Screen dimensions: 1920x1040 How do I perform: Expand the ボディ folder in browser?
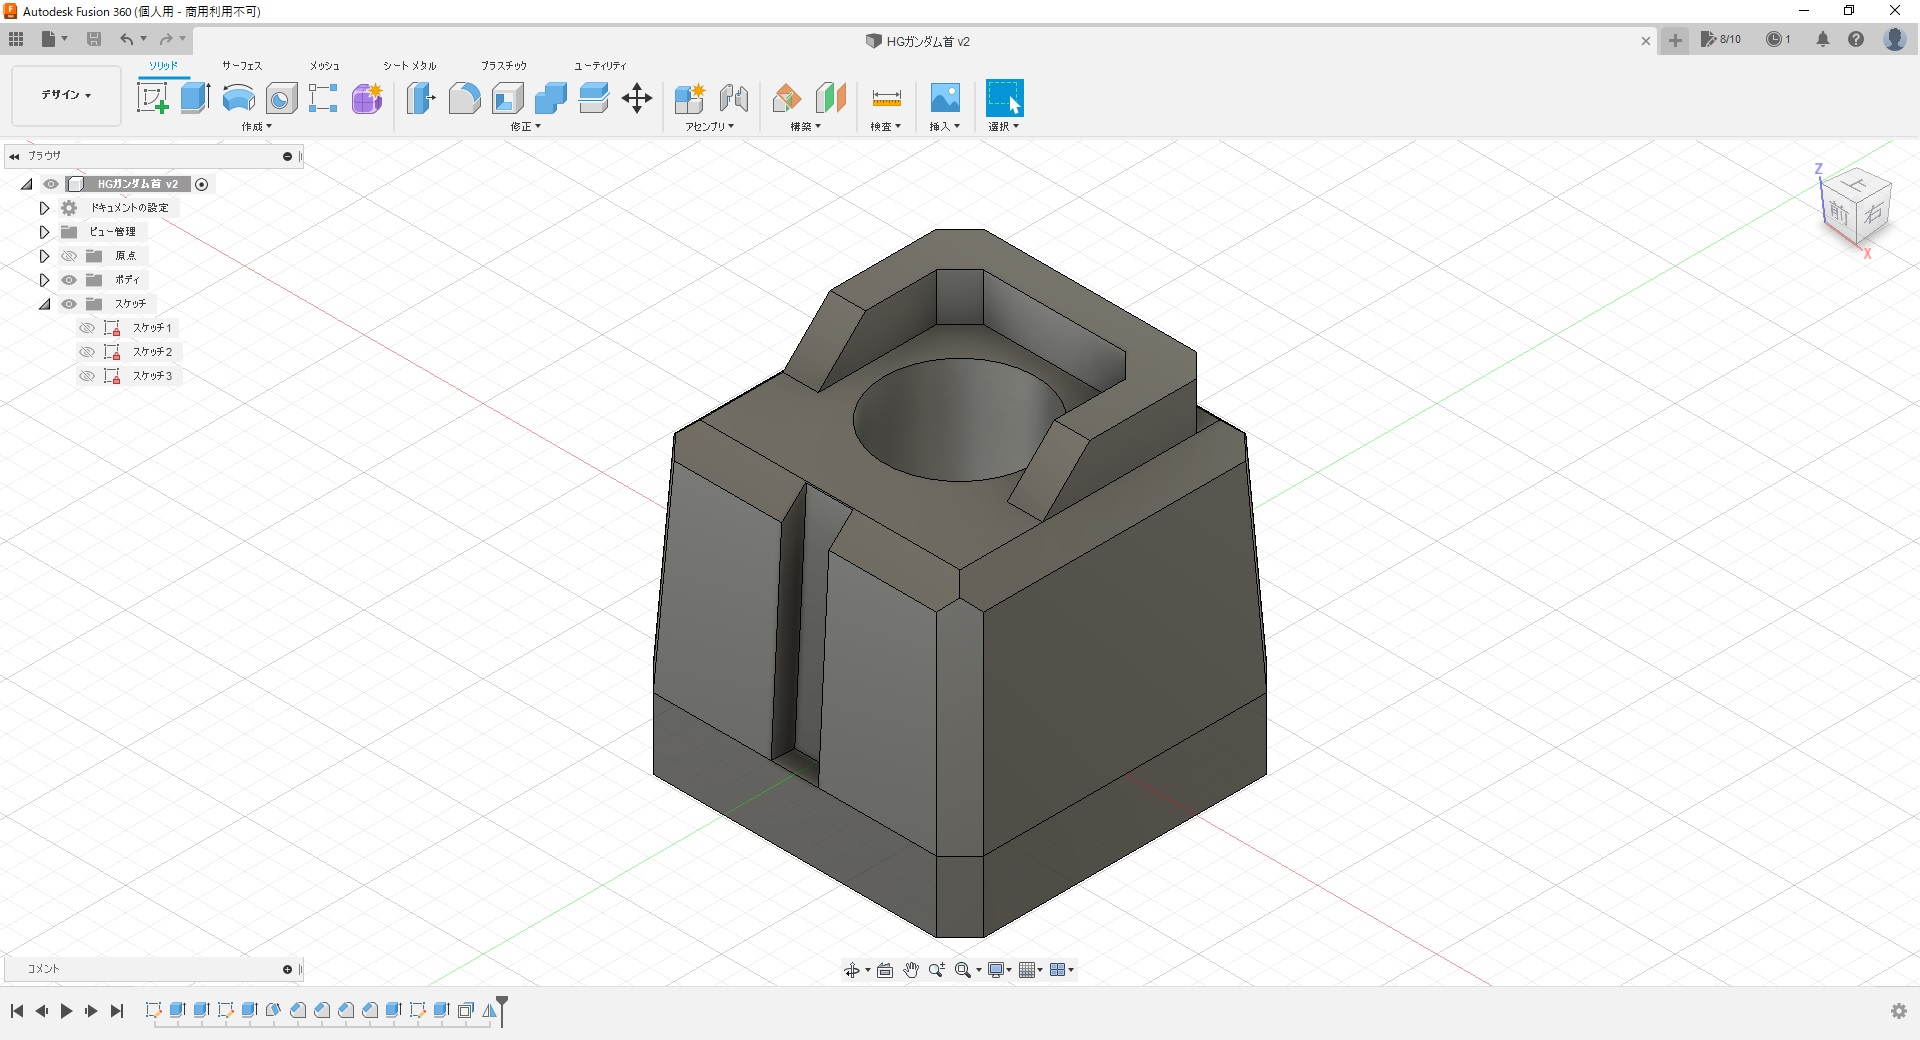click(x=44, y=280)
